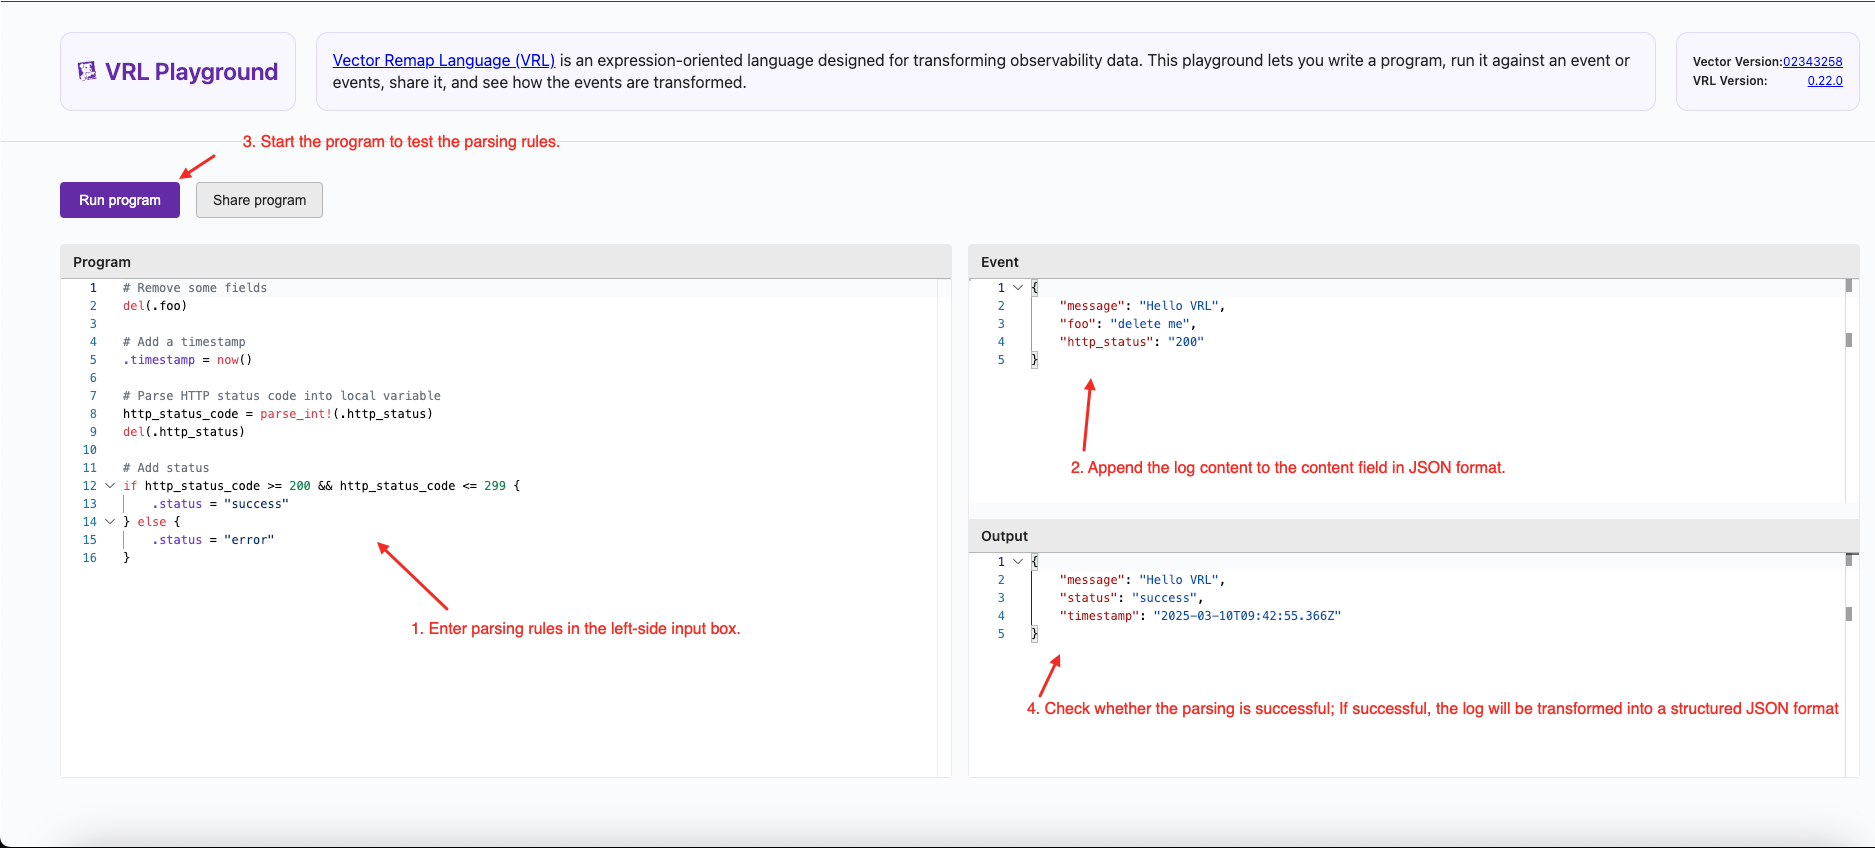Click the "message": "Hello VRL" line in Event
1875x848 pixels.
pyautogui.click(x=1142, y=306)
